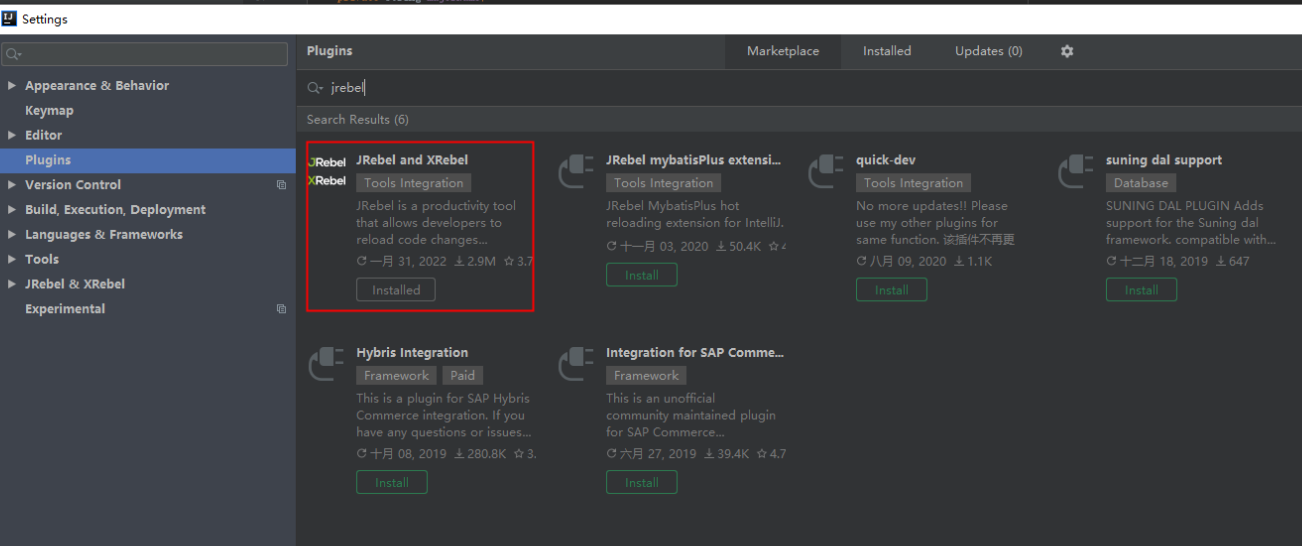Image resolution: width=1302 pixels, height=546 pixels.
Task: Click the 280.8K downloads count on Hybris
Action: 480,454
